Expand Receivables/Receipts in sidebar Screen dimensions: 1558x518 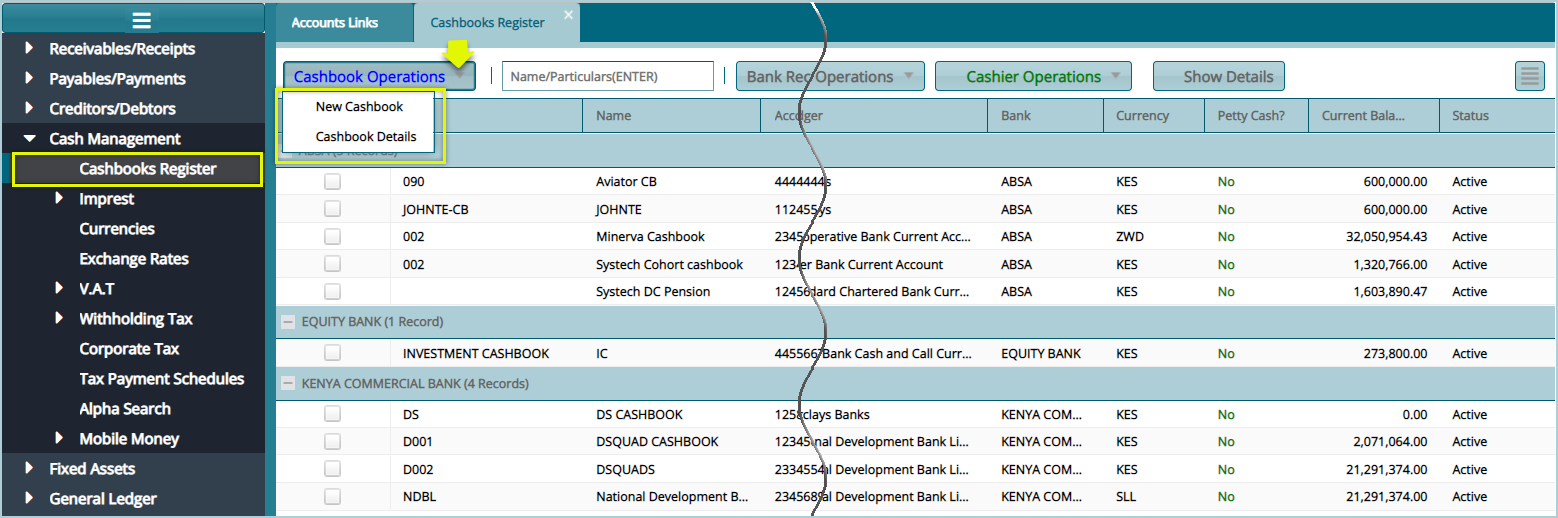[x=29, y=48]
